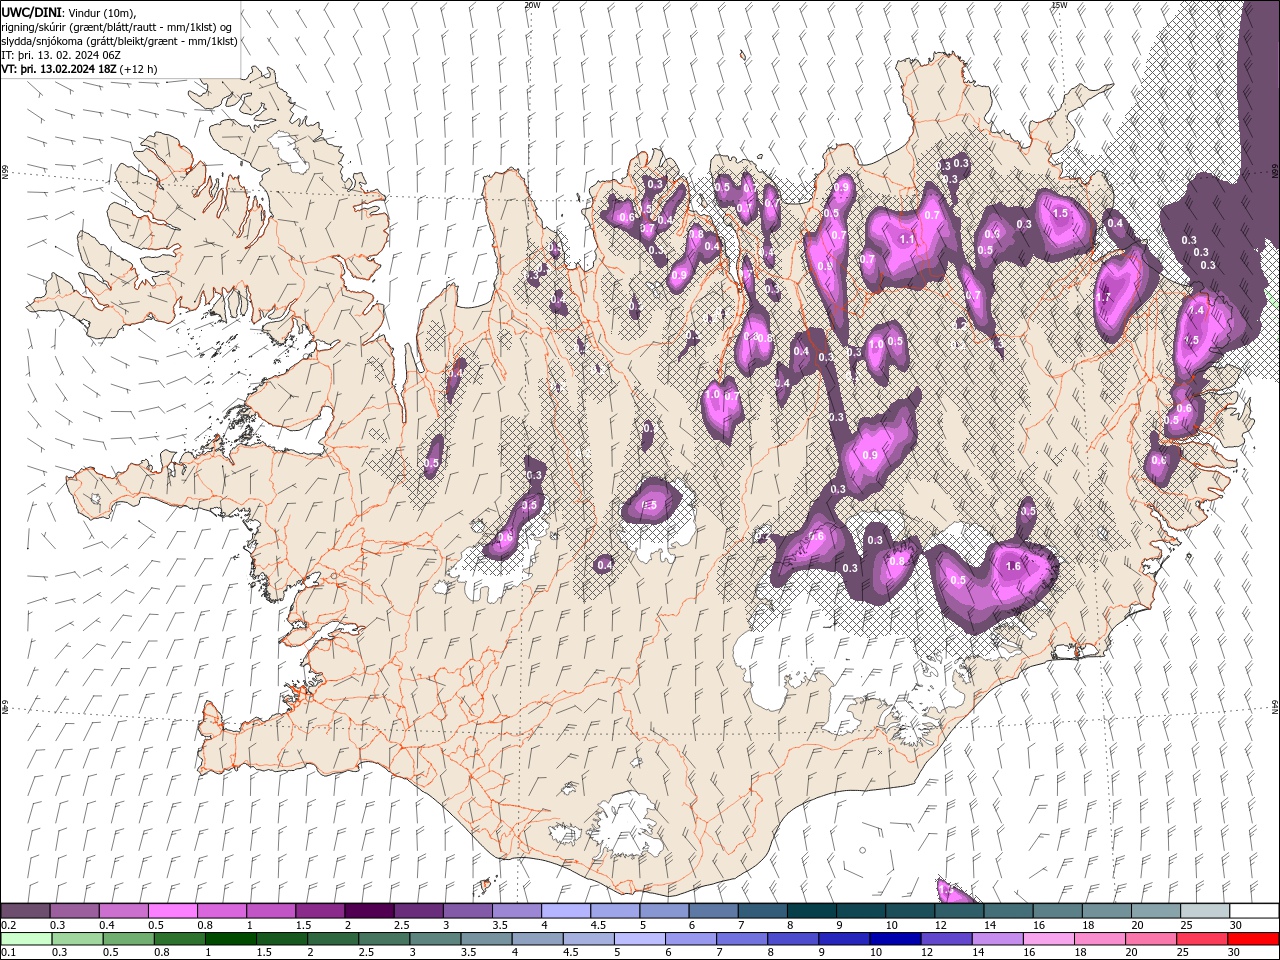1280x960 pixels.
Task: Select the pink rain swatch between 18 and 20
Action: click(x=1098, y=939)
